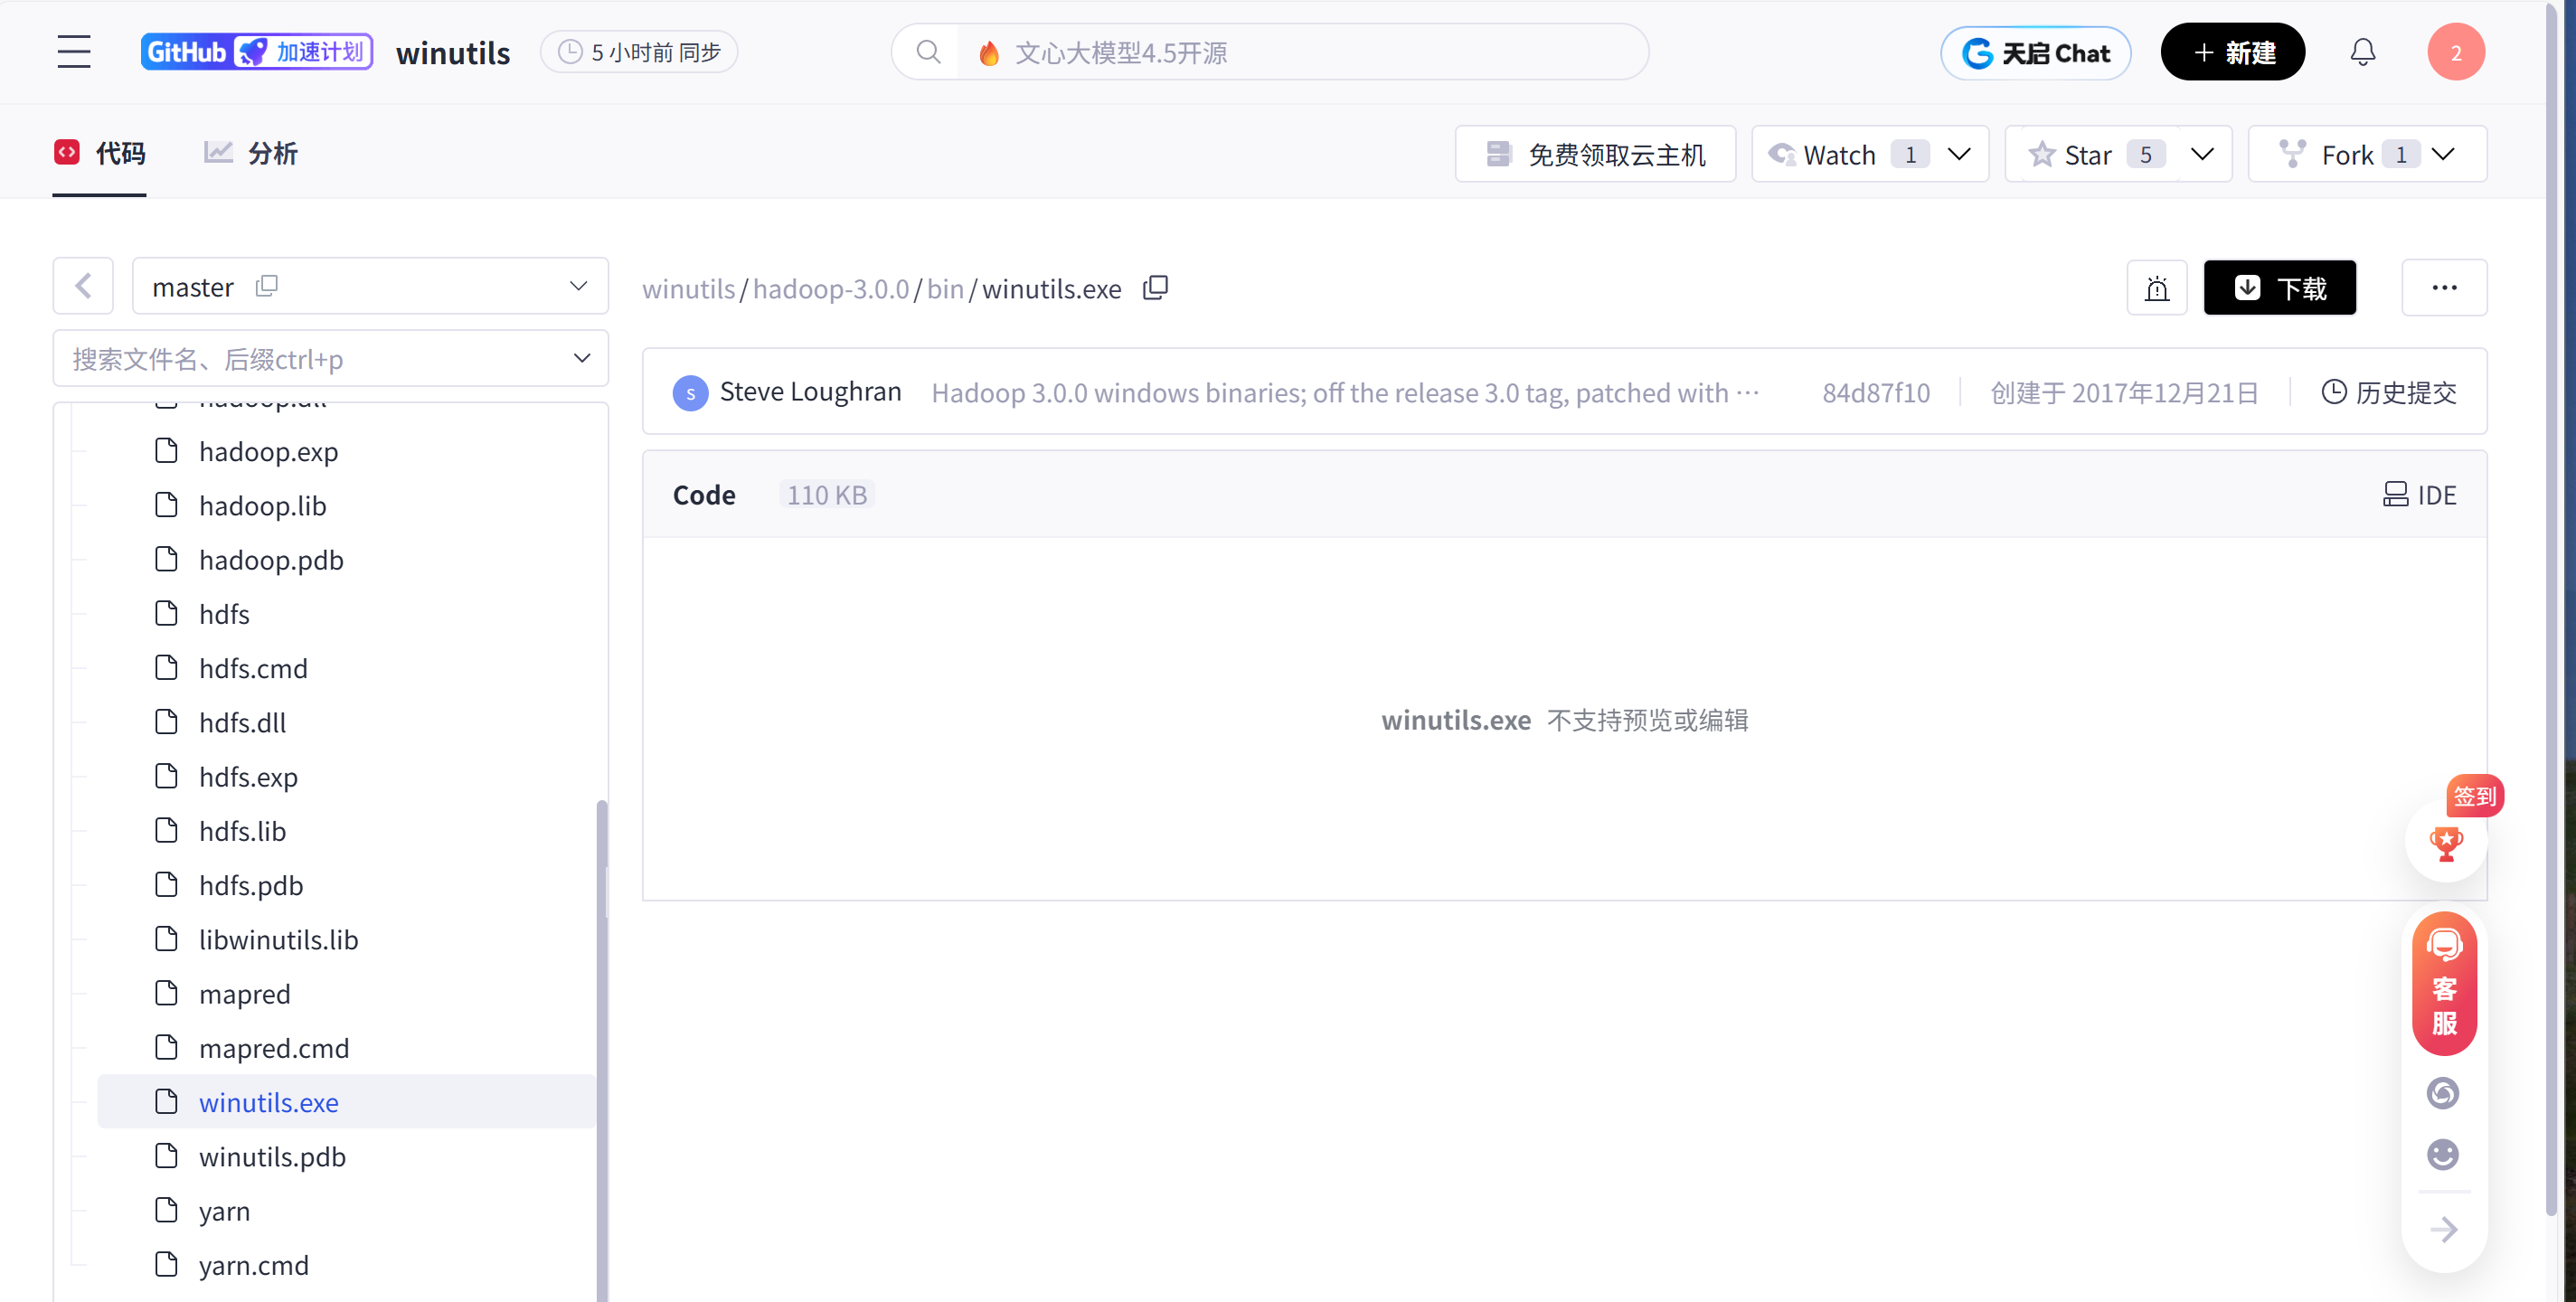Open the file in the IDE
Image resolution: width=2576 pixels, height=1302 pixels.
tap(2420, 494)
